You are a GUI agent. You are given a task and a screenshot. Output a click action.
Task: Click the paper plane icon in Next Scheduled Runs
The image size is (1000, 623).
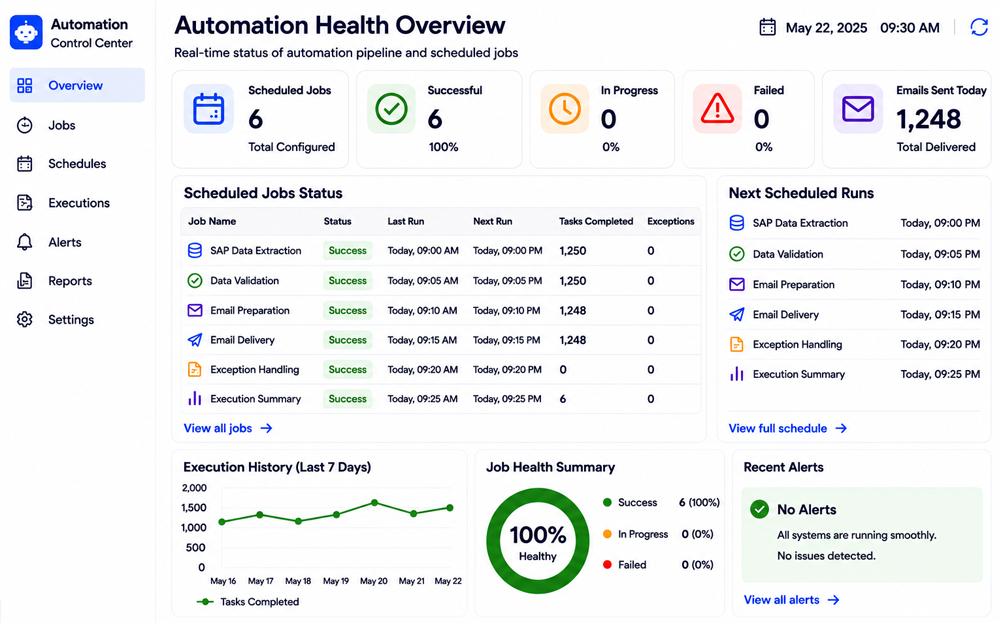[737, 314]
